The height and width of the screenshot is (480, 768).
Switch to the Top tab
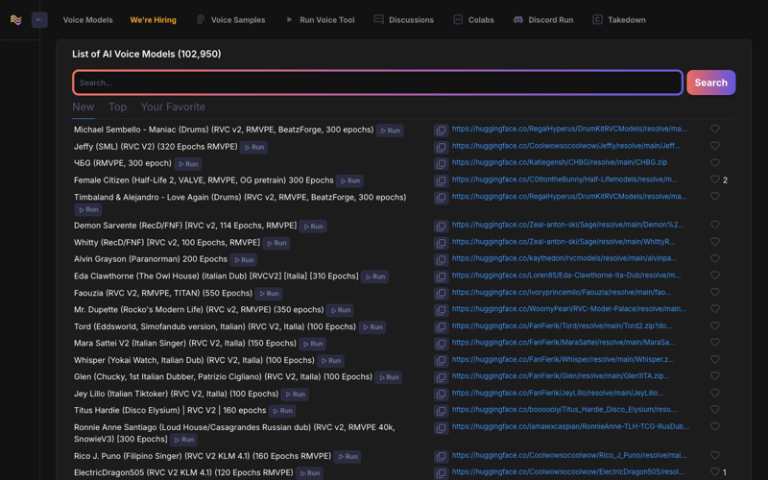[x=117, y=107]
